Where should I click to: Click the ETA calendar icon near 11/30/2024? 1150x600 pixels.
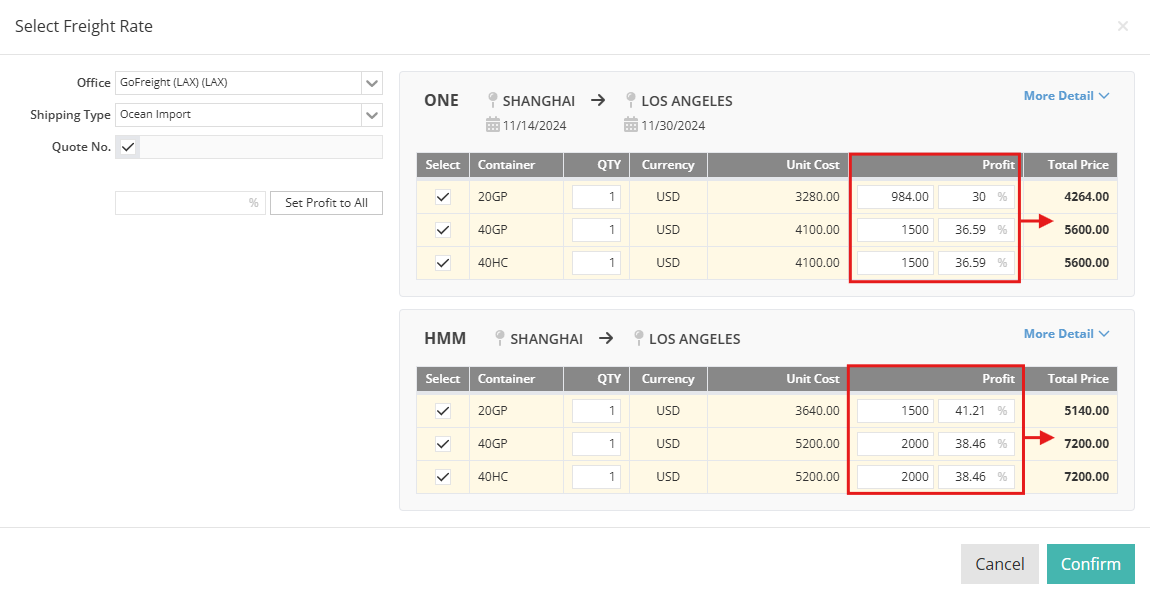pos(631,125)
